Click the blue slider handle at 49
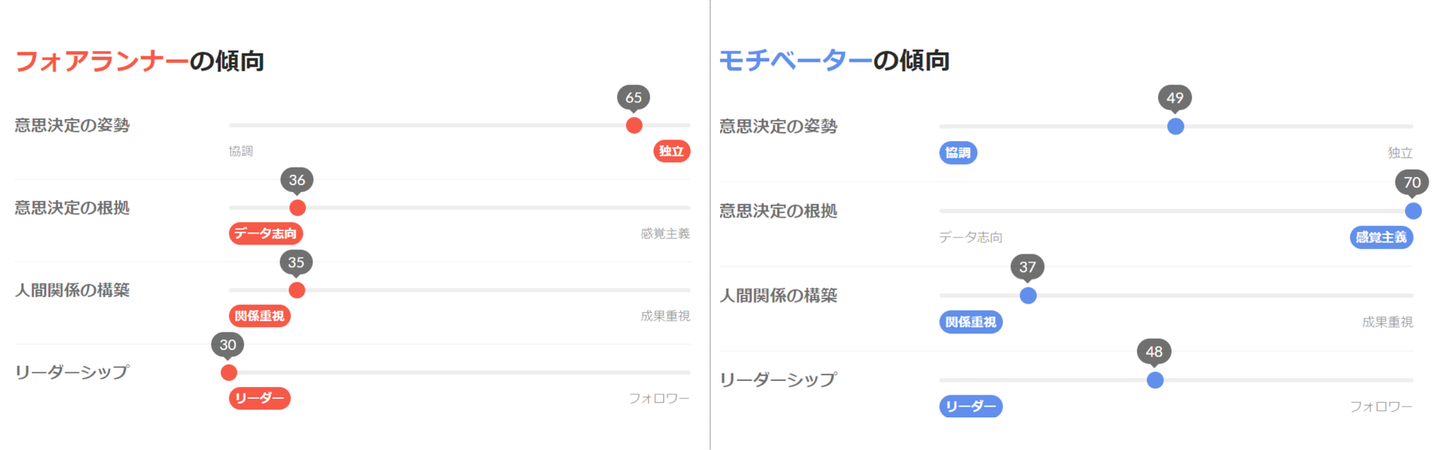 [x=1176, y=126]
